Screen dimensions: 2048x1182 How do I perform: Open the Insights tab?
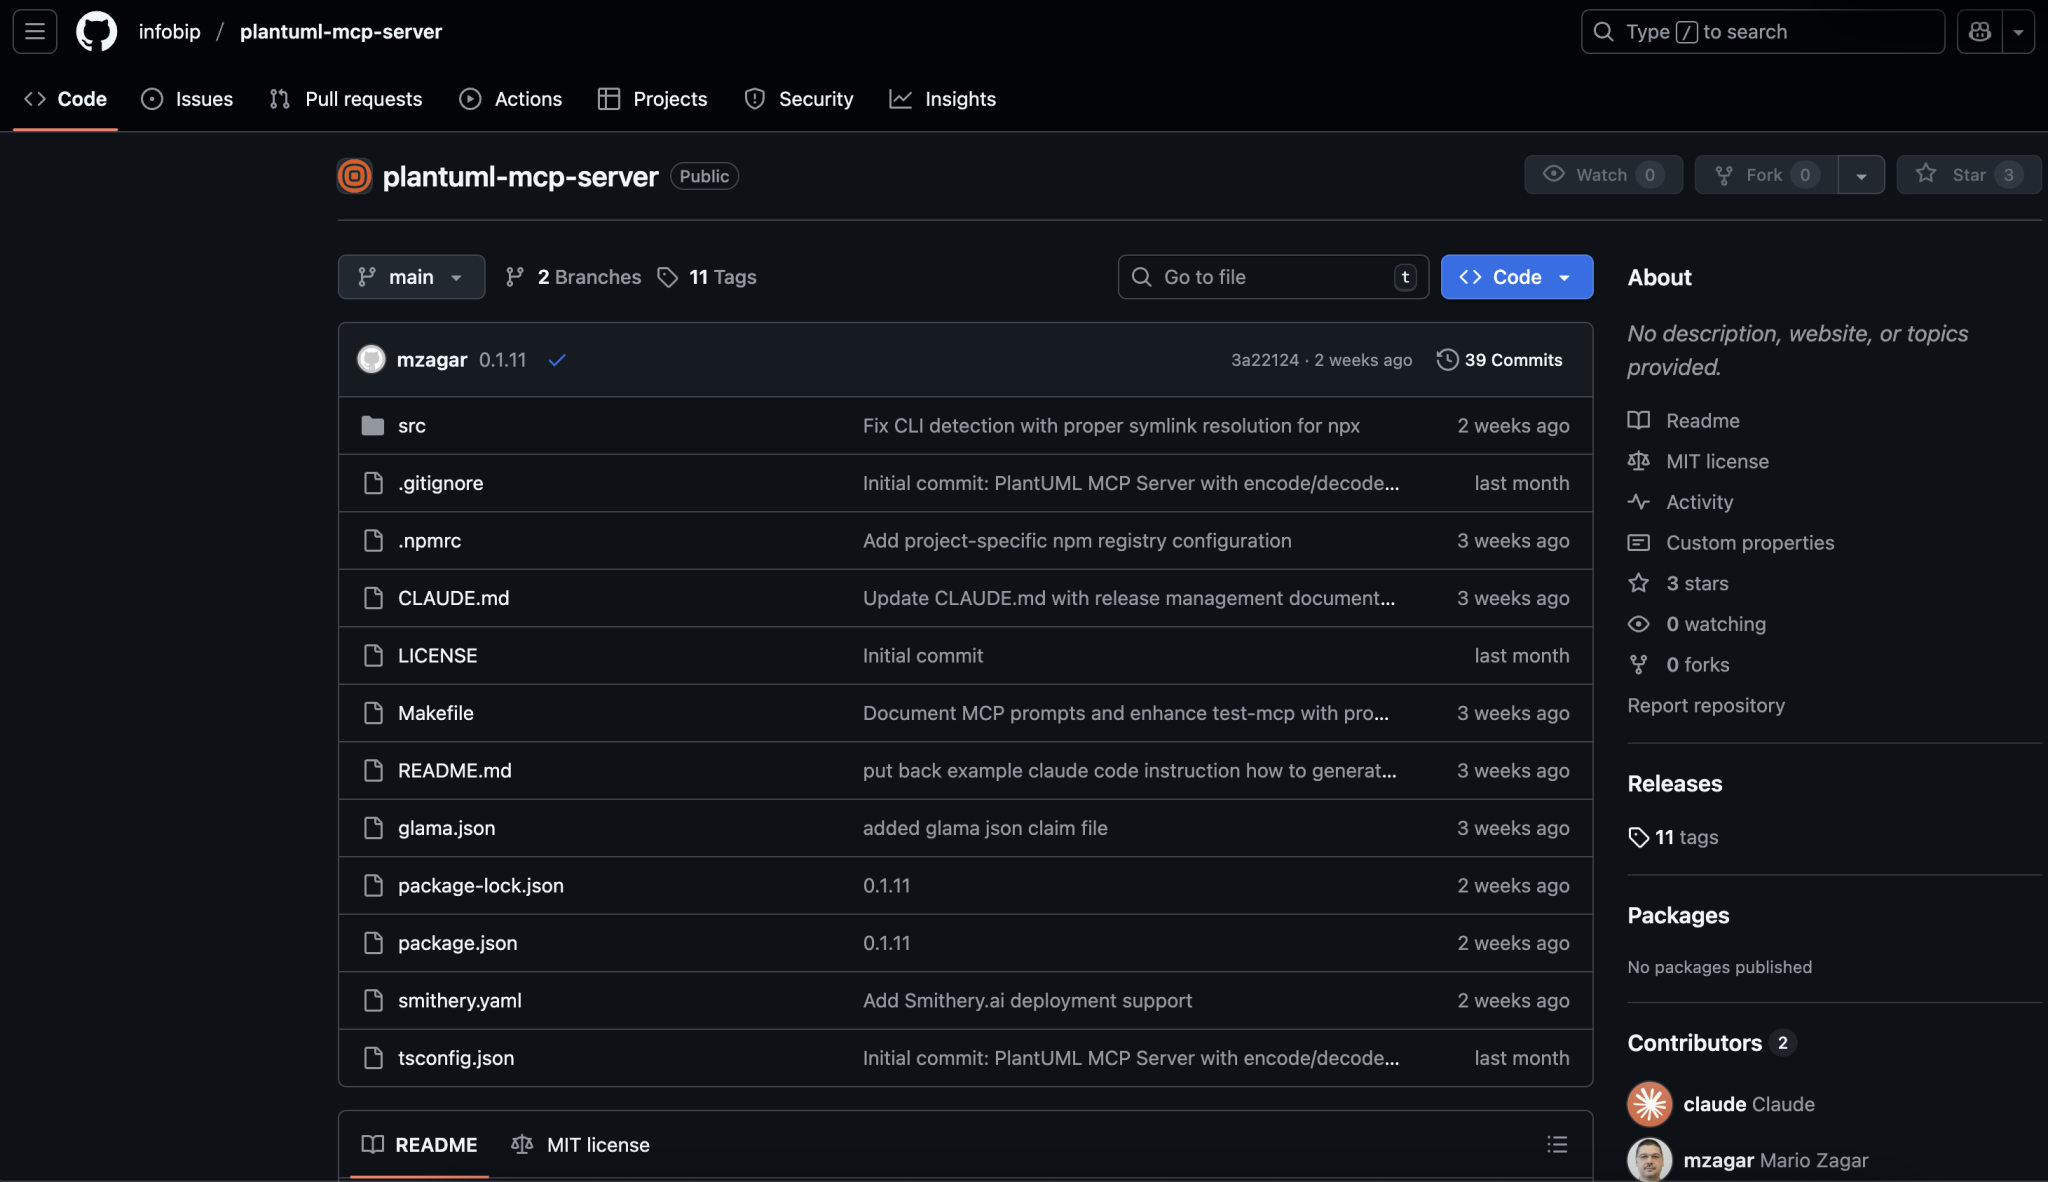coord(943,99)
